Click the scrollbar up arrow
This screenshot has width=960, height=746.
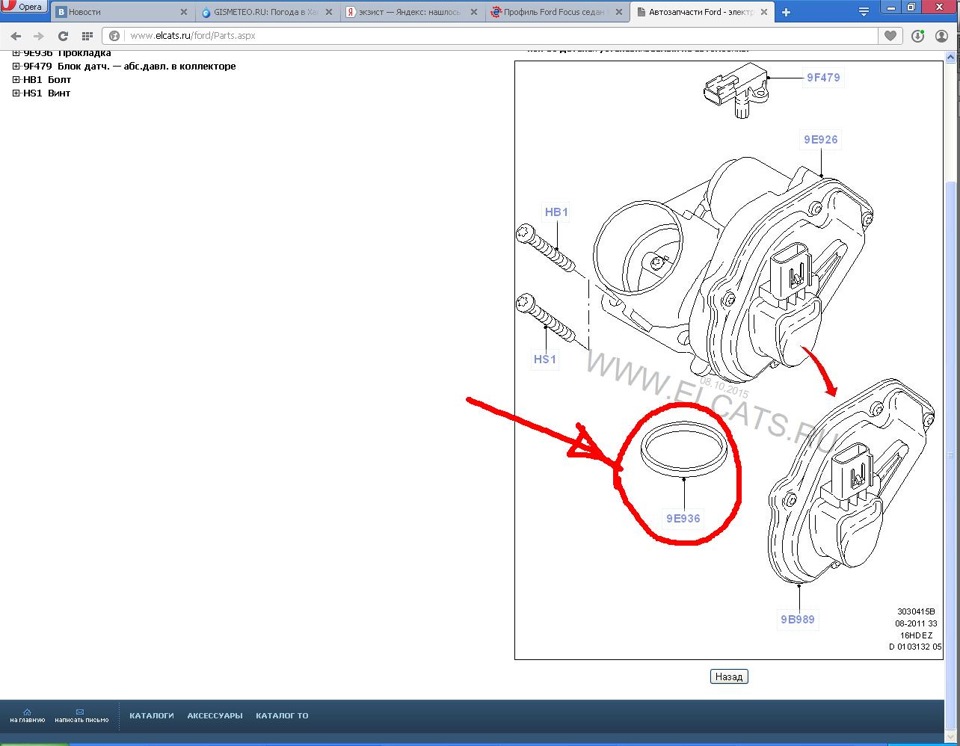tap(951, 57)
